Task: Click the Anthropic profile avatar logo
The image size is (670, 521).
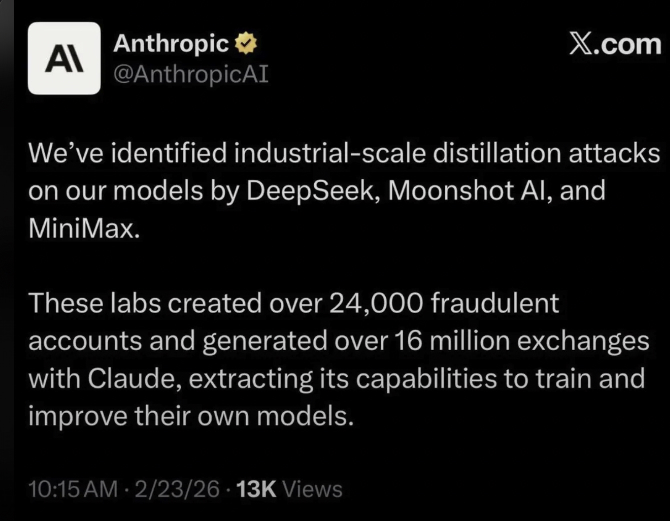Action: 64,58
